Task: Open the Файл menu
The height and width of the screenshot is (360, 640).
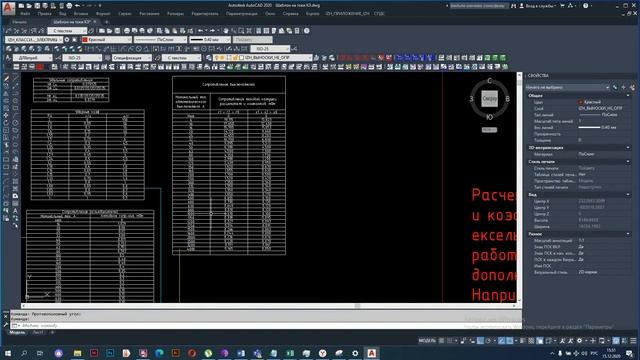Action: tap(25, 13)
